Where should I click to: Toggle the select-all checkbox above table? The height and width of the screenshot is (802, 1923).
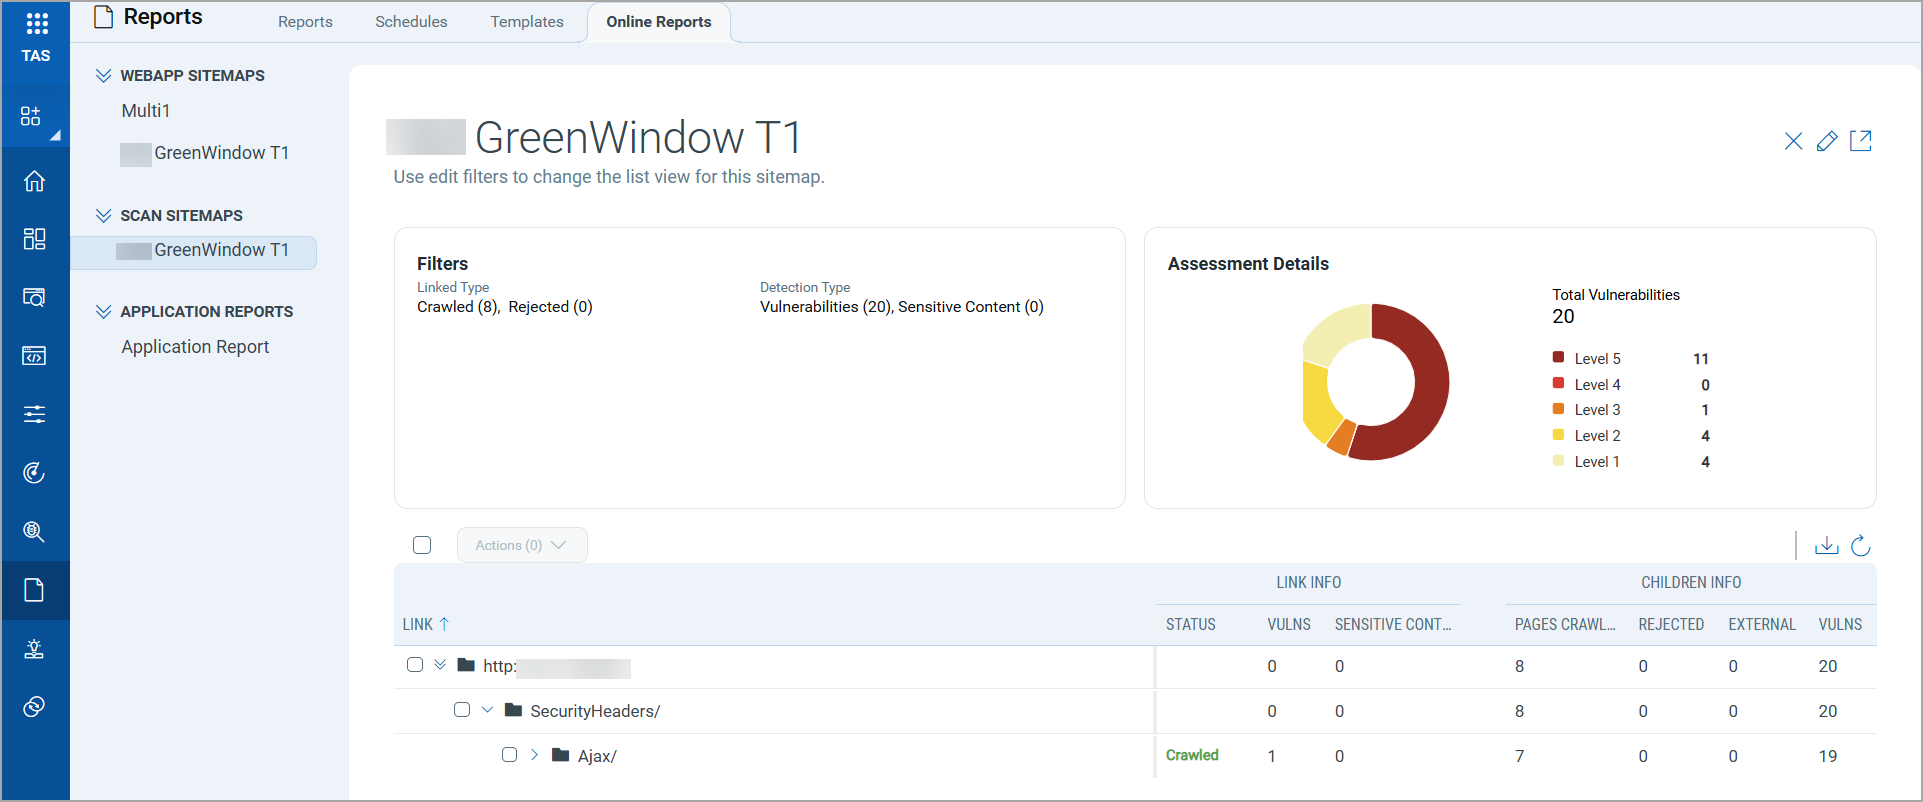tap(422, 545)
